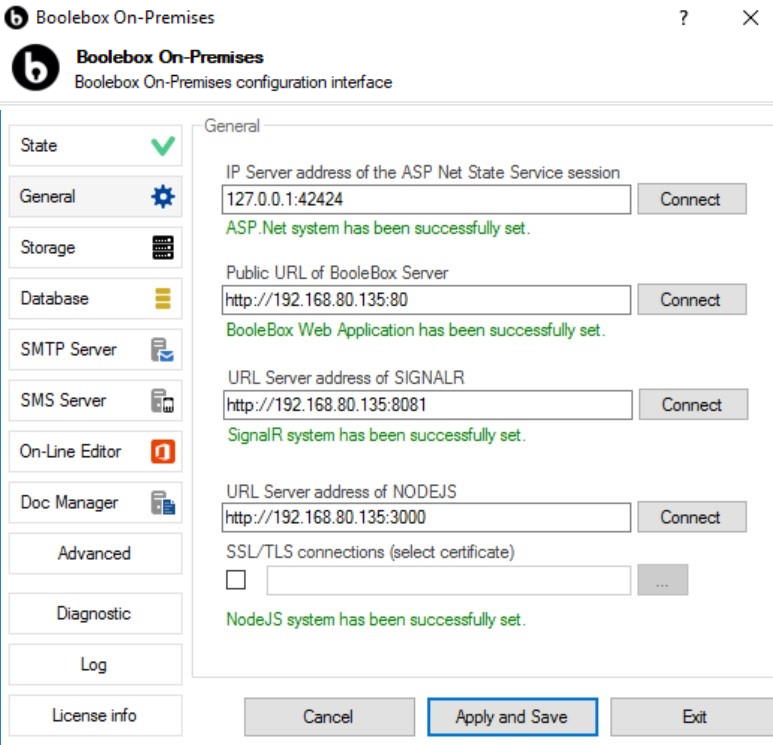773x745 pixels.
Task: Connect to ASP Net State Service address
Action: click(692, 199)
